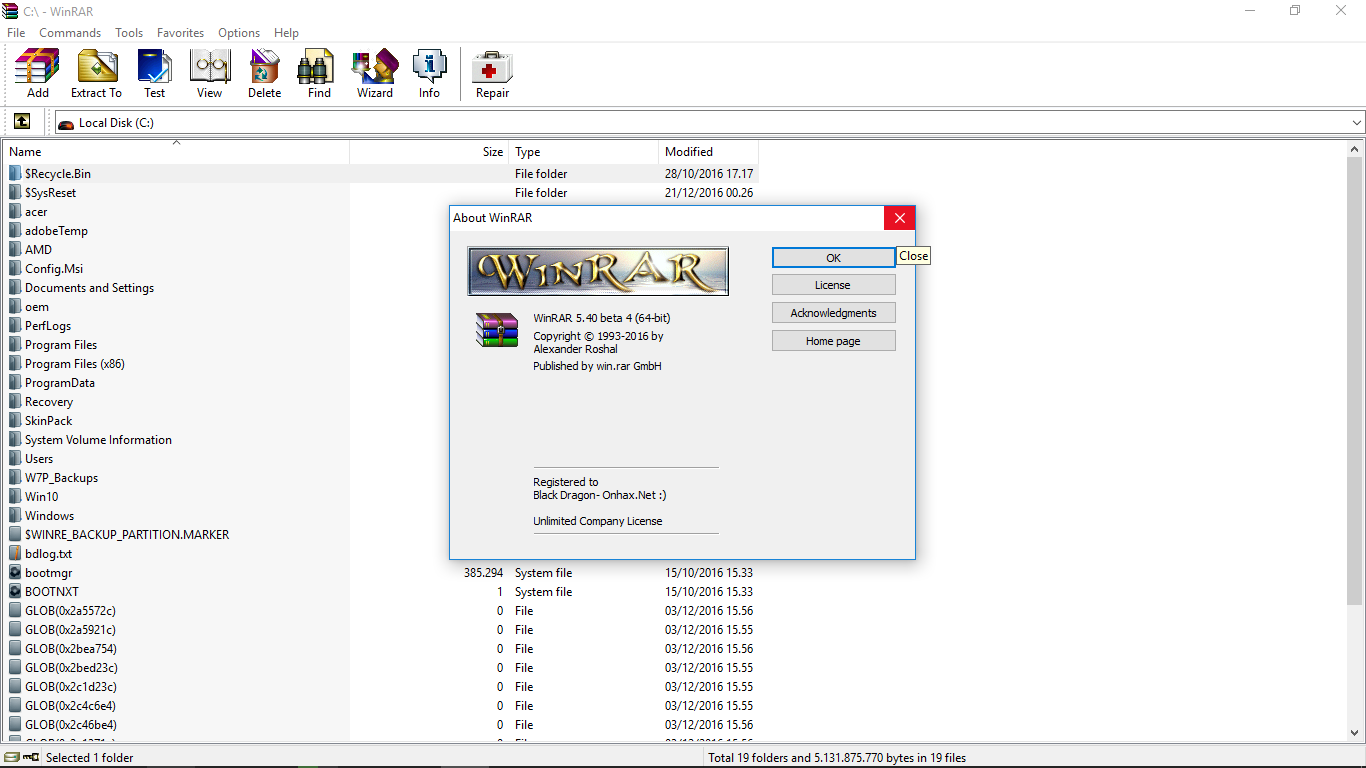Click the bootmgr system file icon
This screenshot has width=1366, height=768.
[15, 572]
